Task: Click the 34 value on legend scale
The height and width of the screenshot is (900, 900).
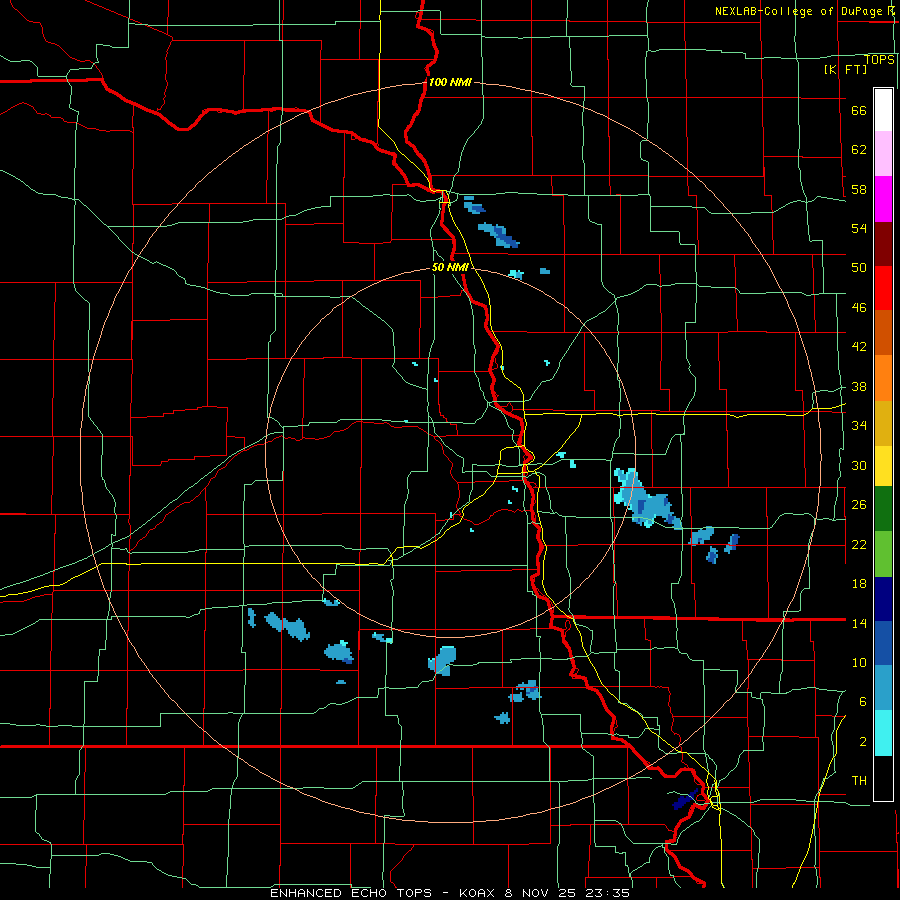Action: [x=859, y=426]
